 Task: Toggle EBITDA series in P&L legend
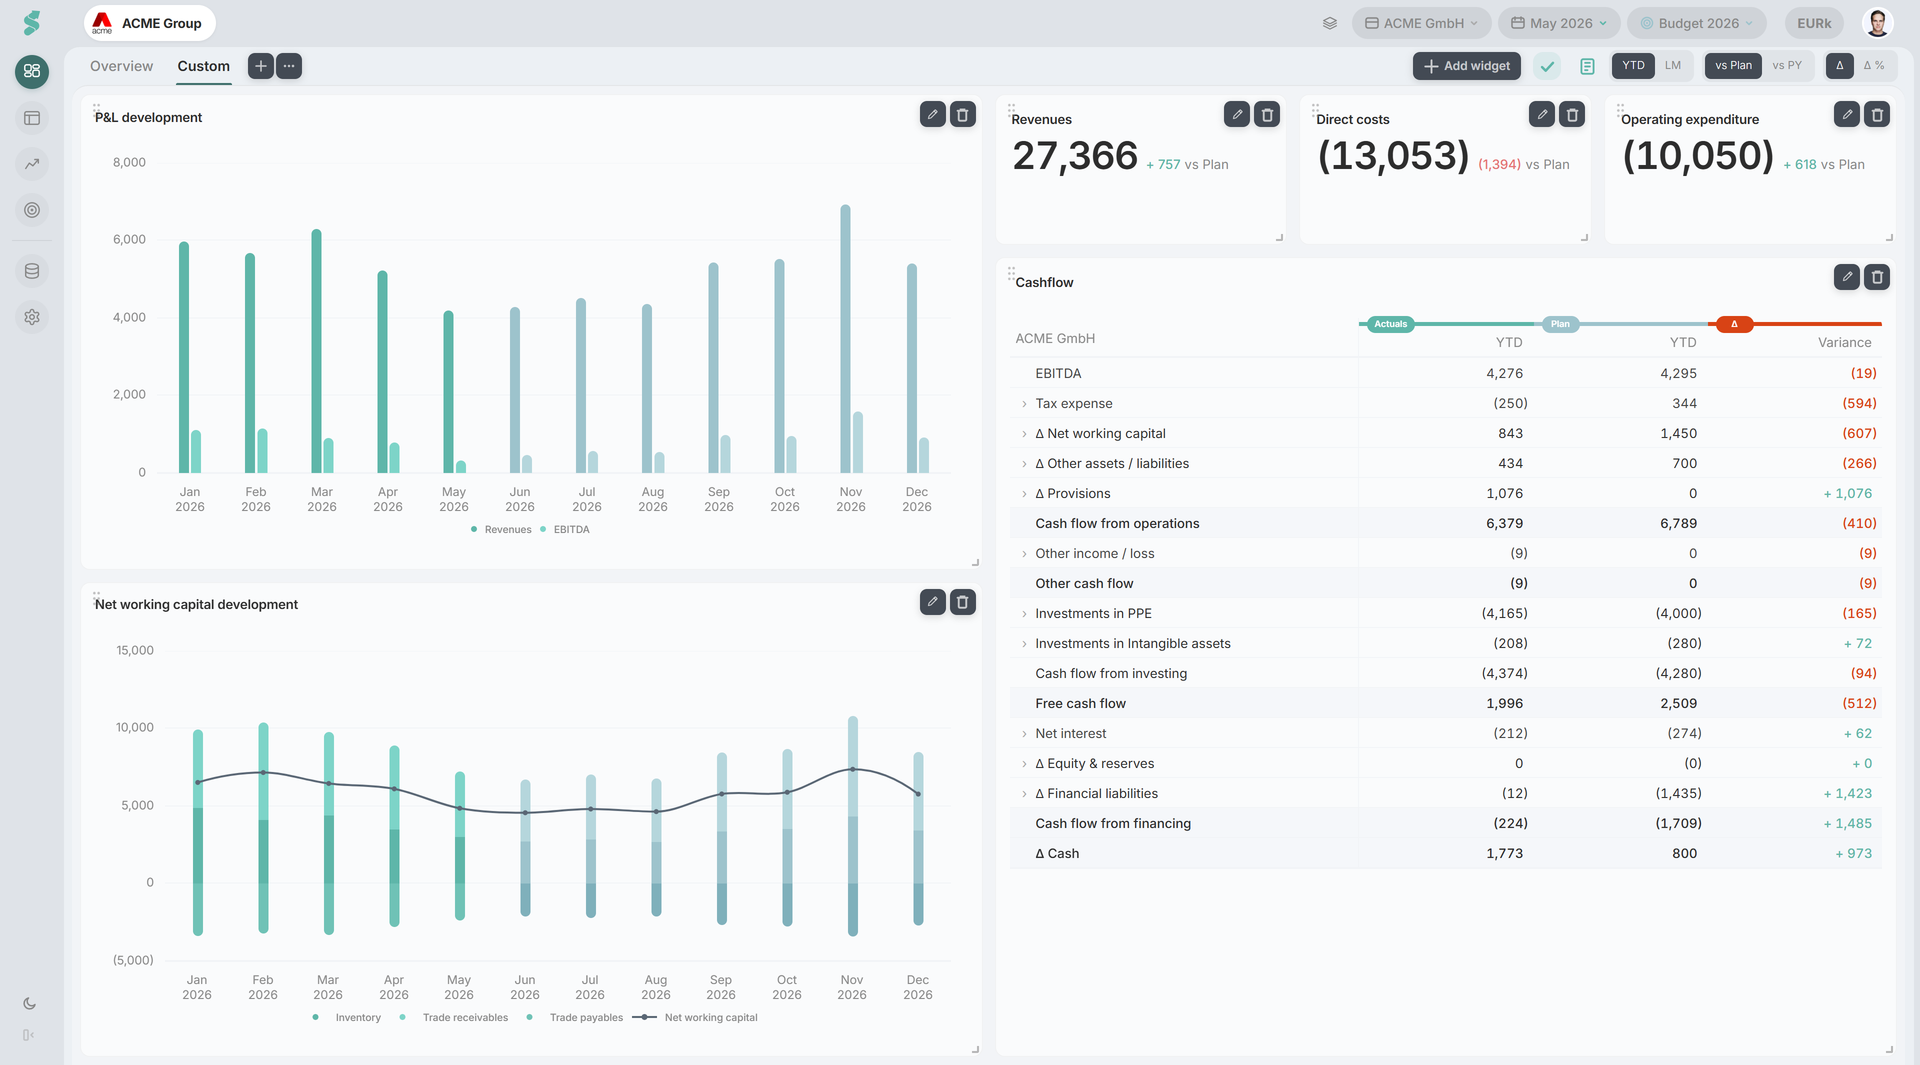click(x=565, y=530)
